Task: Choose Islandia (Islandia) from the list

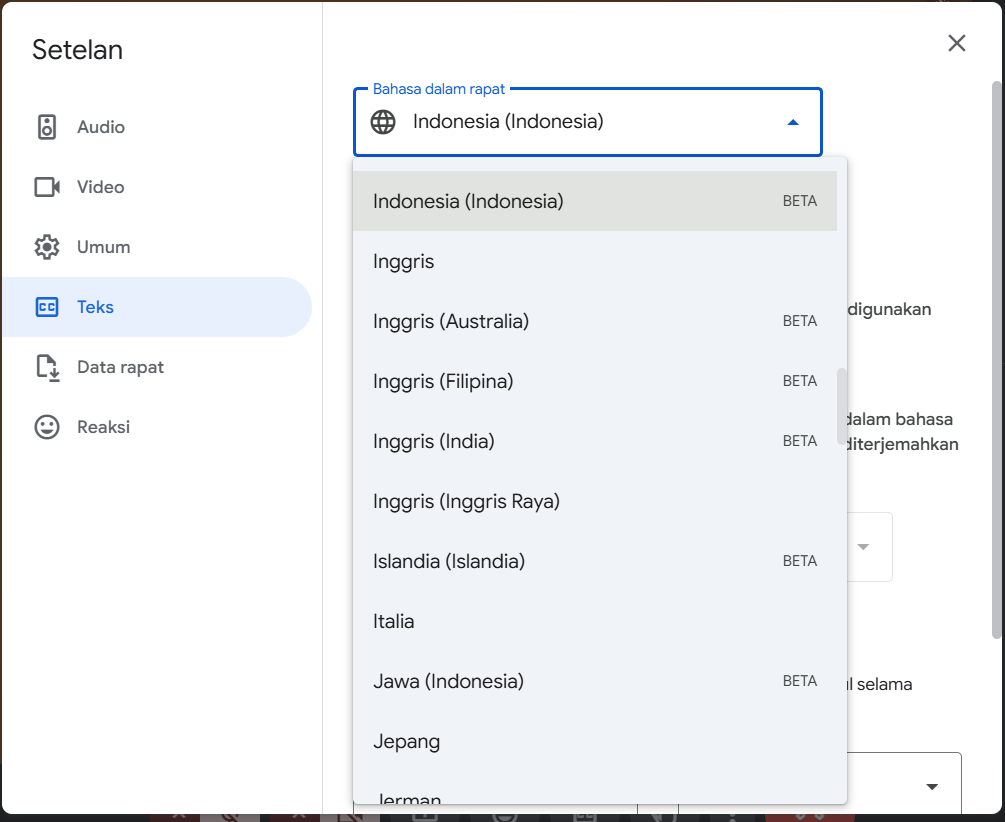Action: click(449, 561)
